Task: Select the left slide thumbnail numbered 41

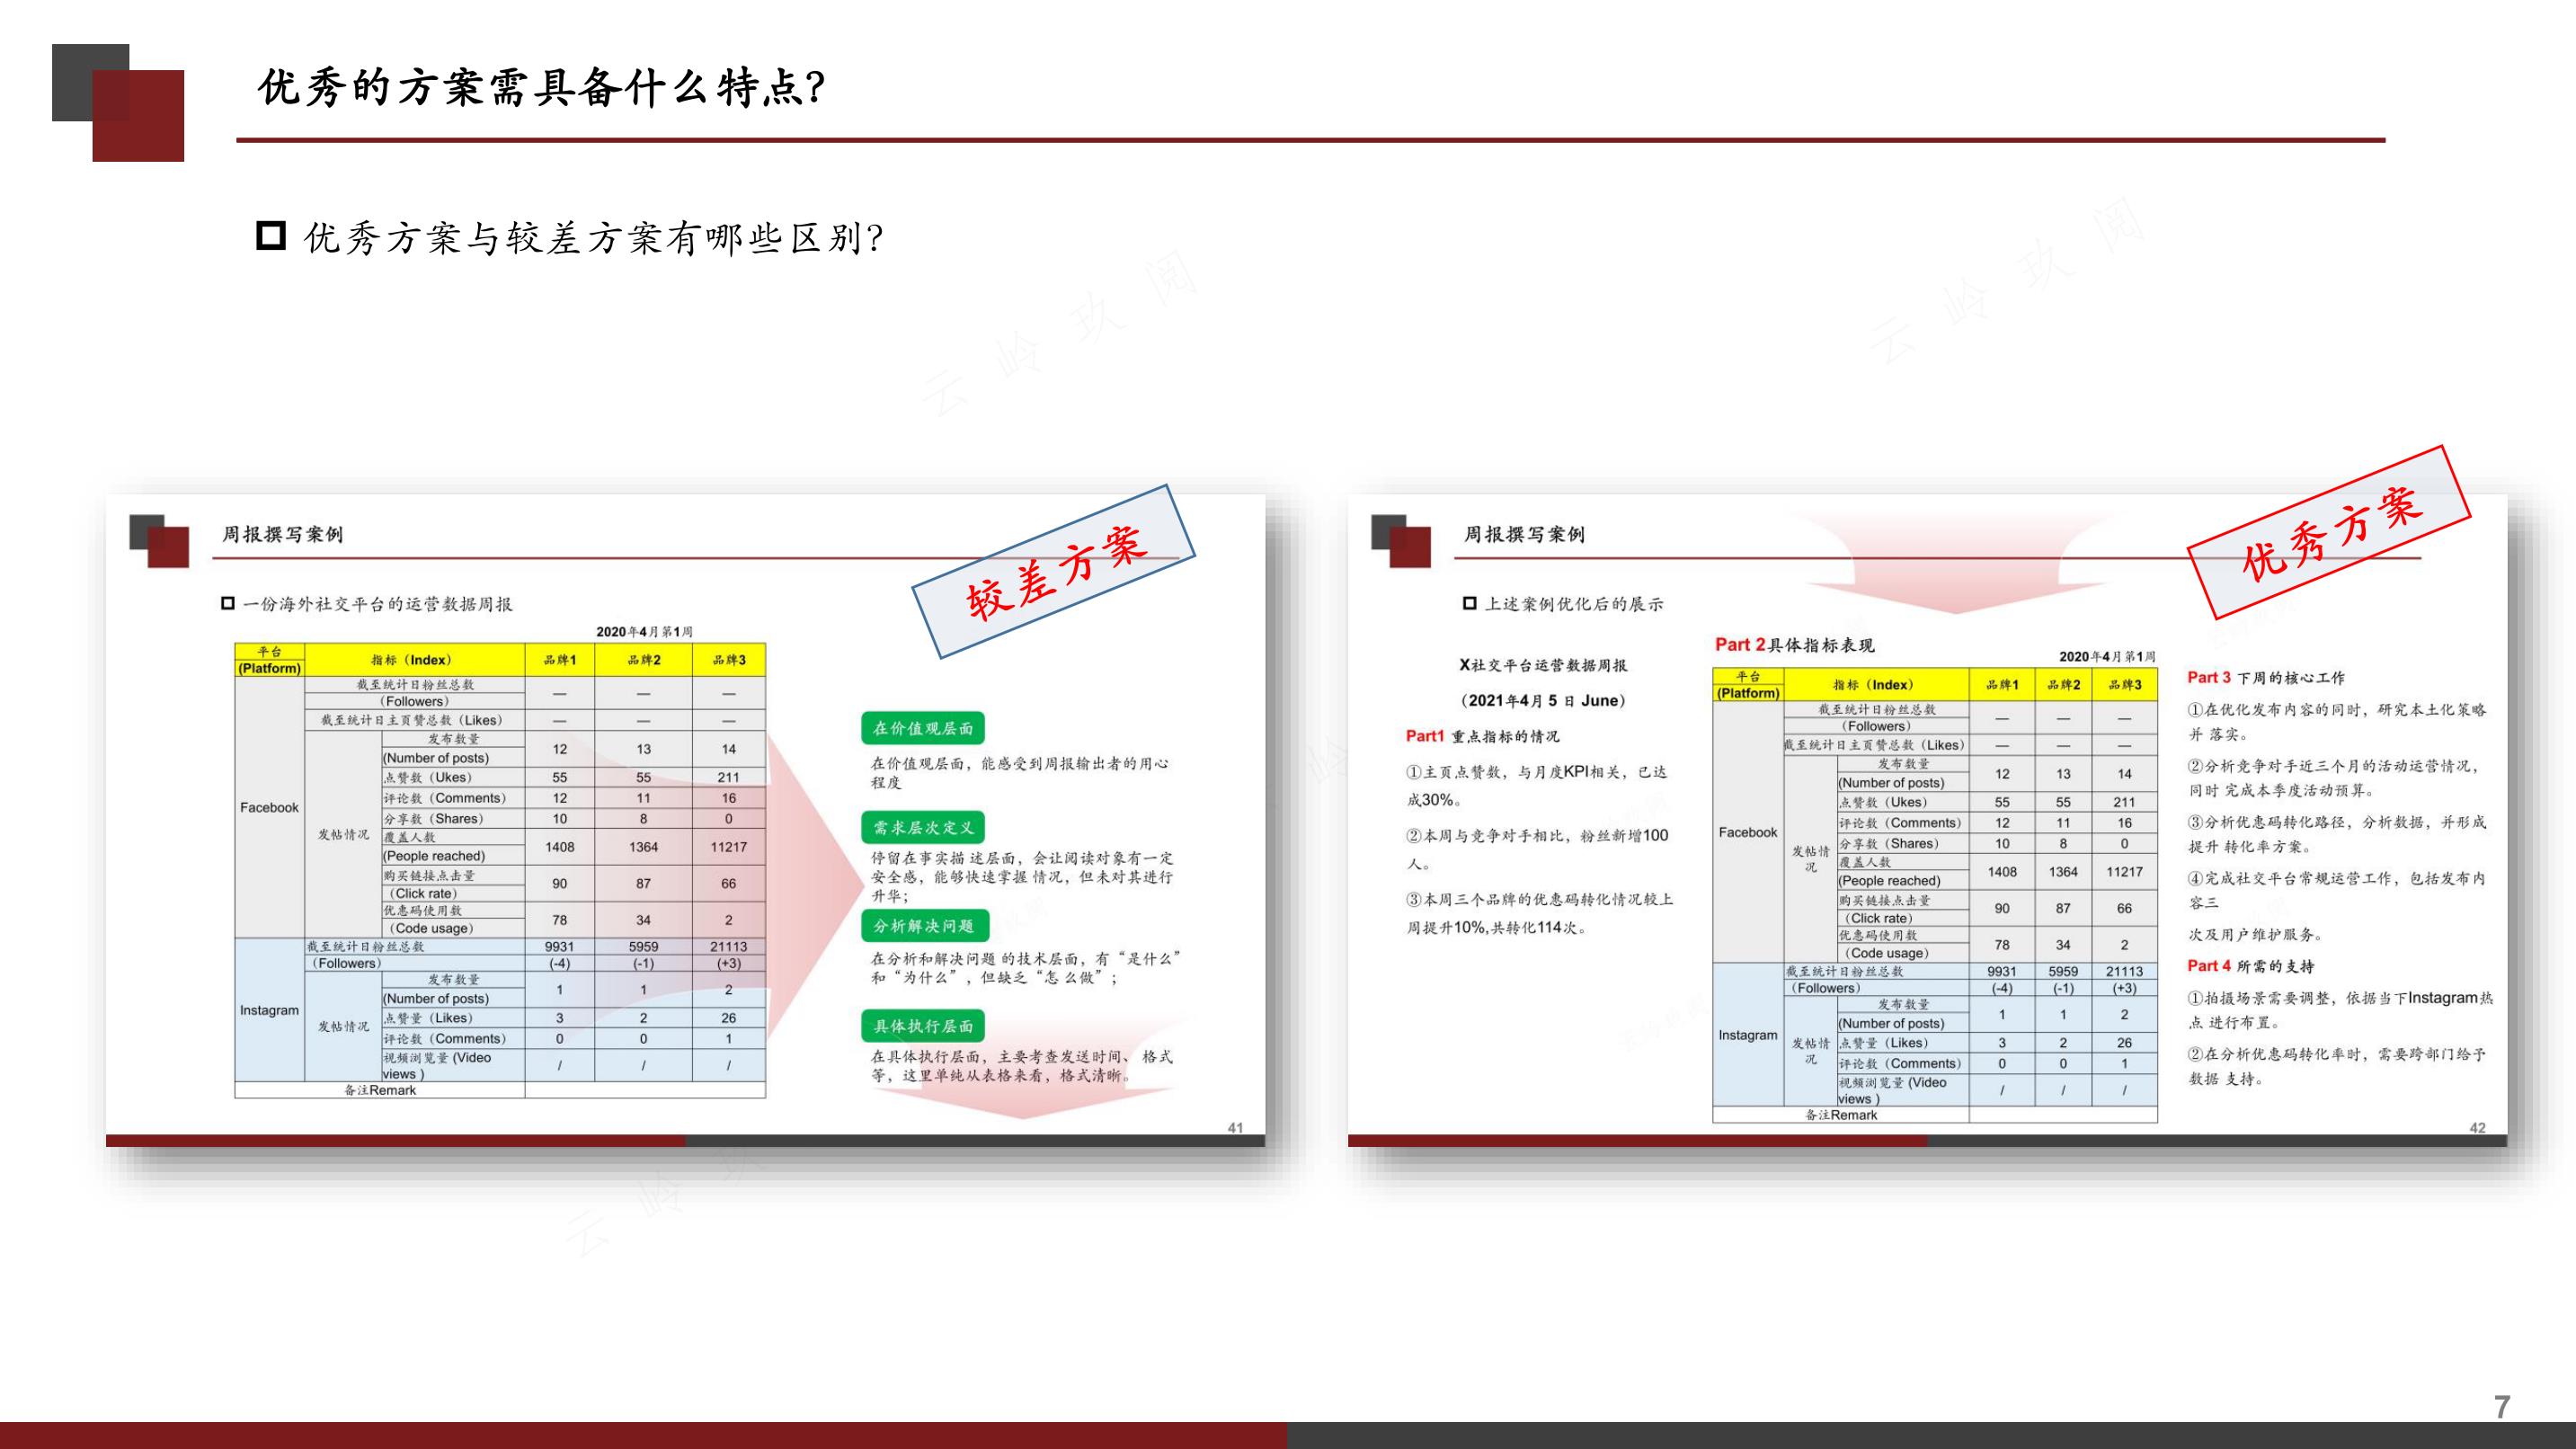Action: [685, 820]
